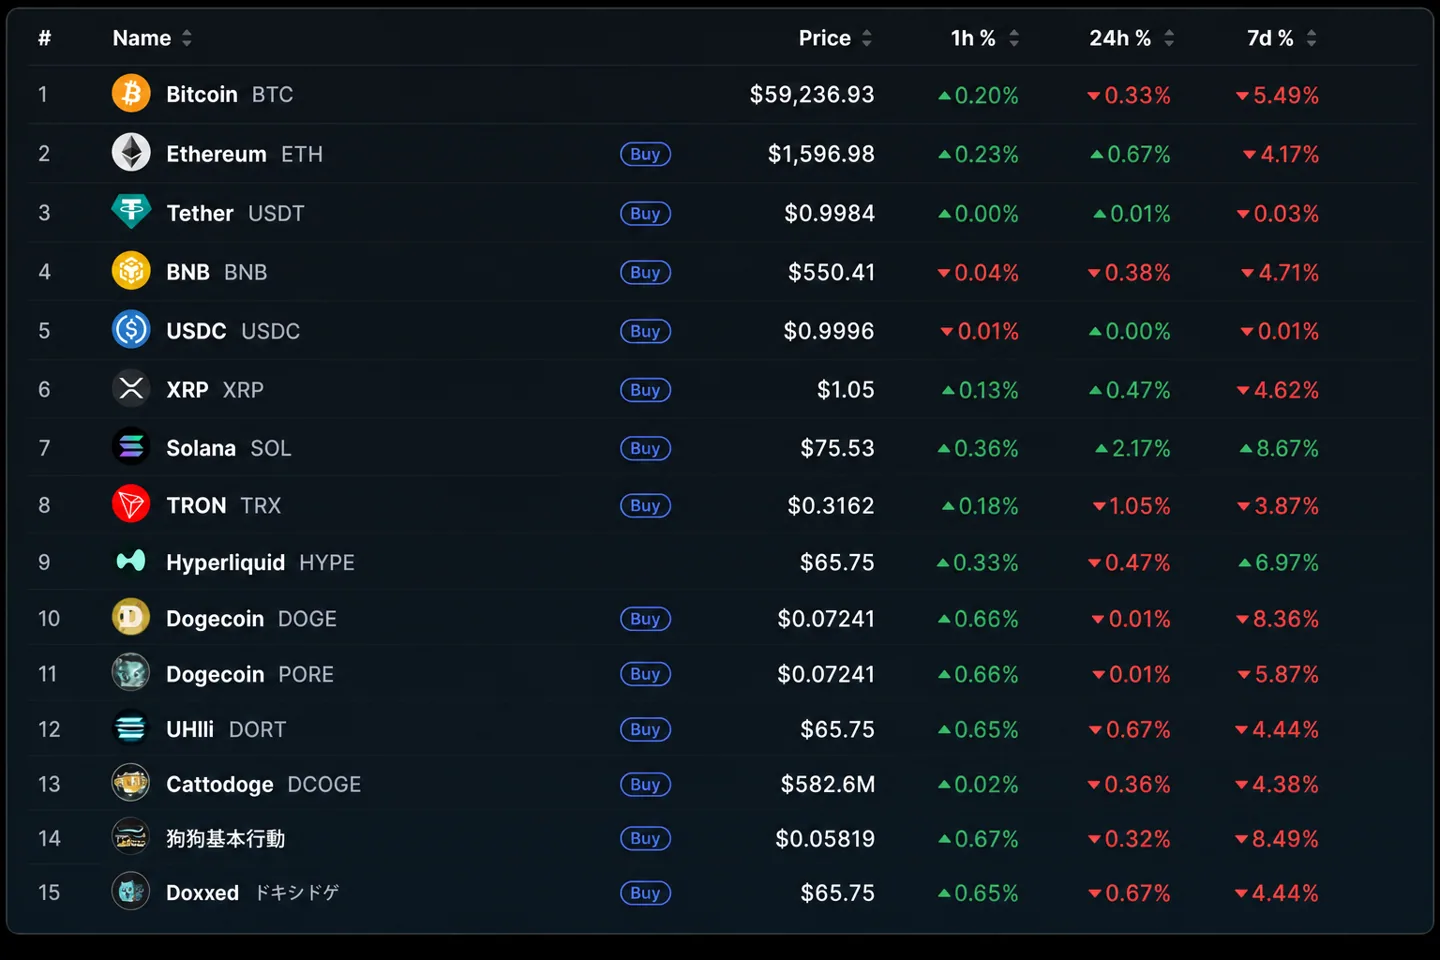
Task: Select the Buy button for XRP
Action: [x=645, y=390]
